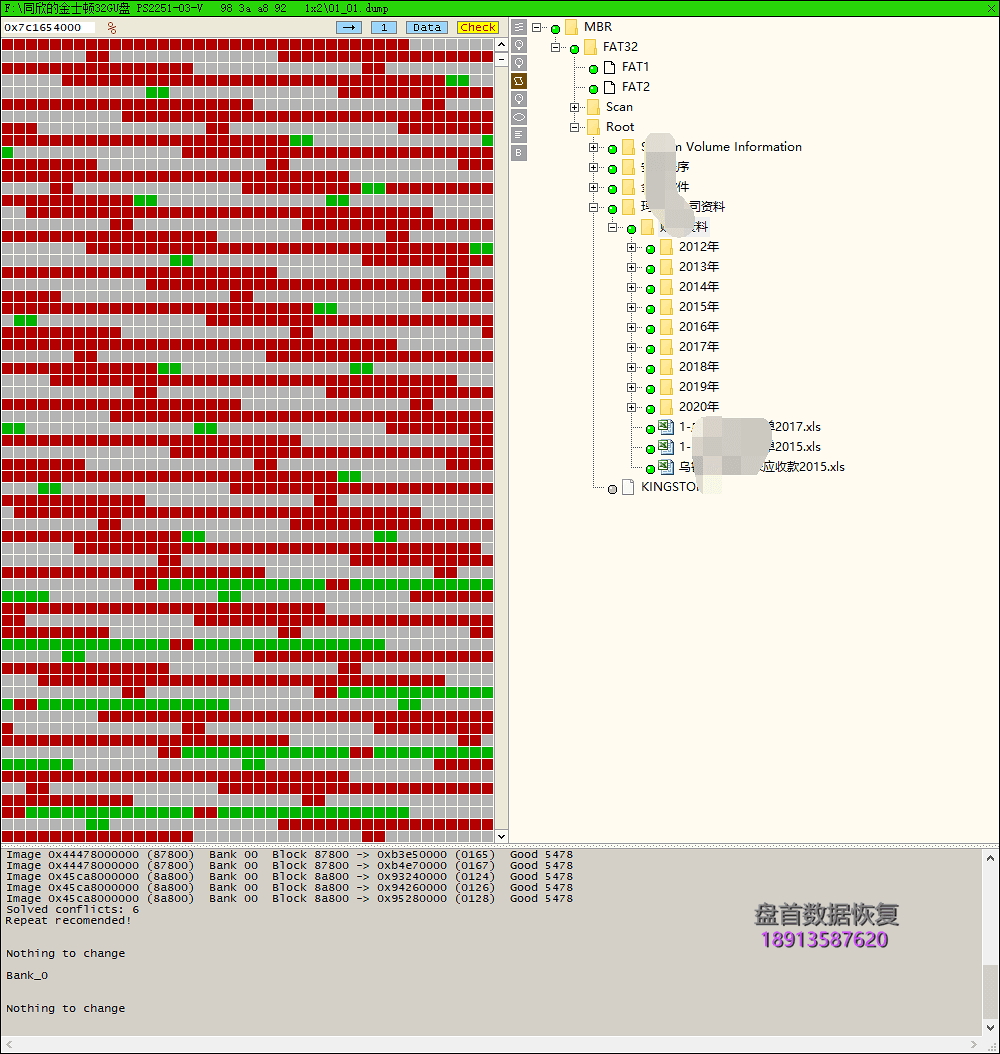
Task: Select the FAT2 tree entry label
Action: tap(636, 87)
